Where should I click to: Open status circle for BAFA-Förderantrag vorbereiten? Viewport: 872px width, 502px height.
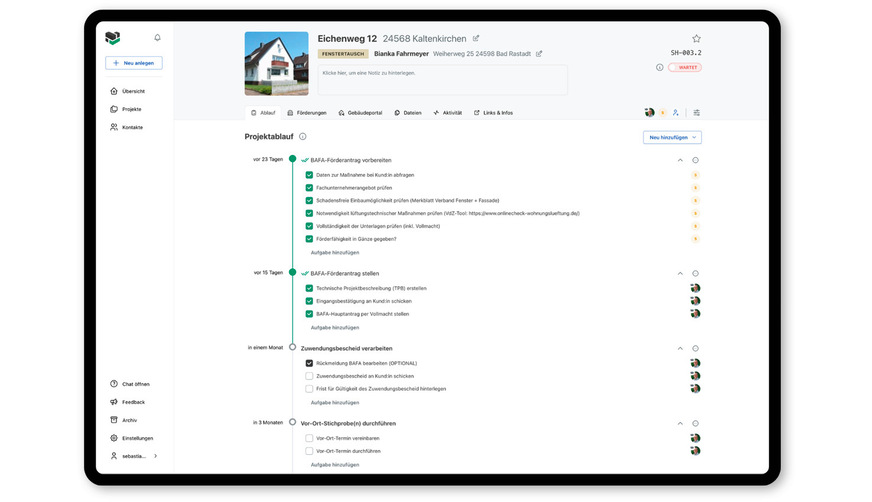[695, 160]
